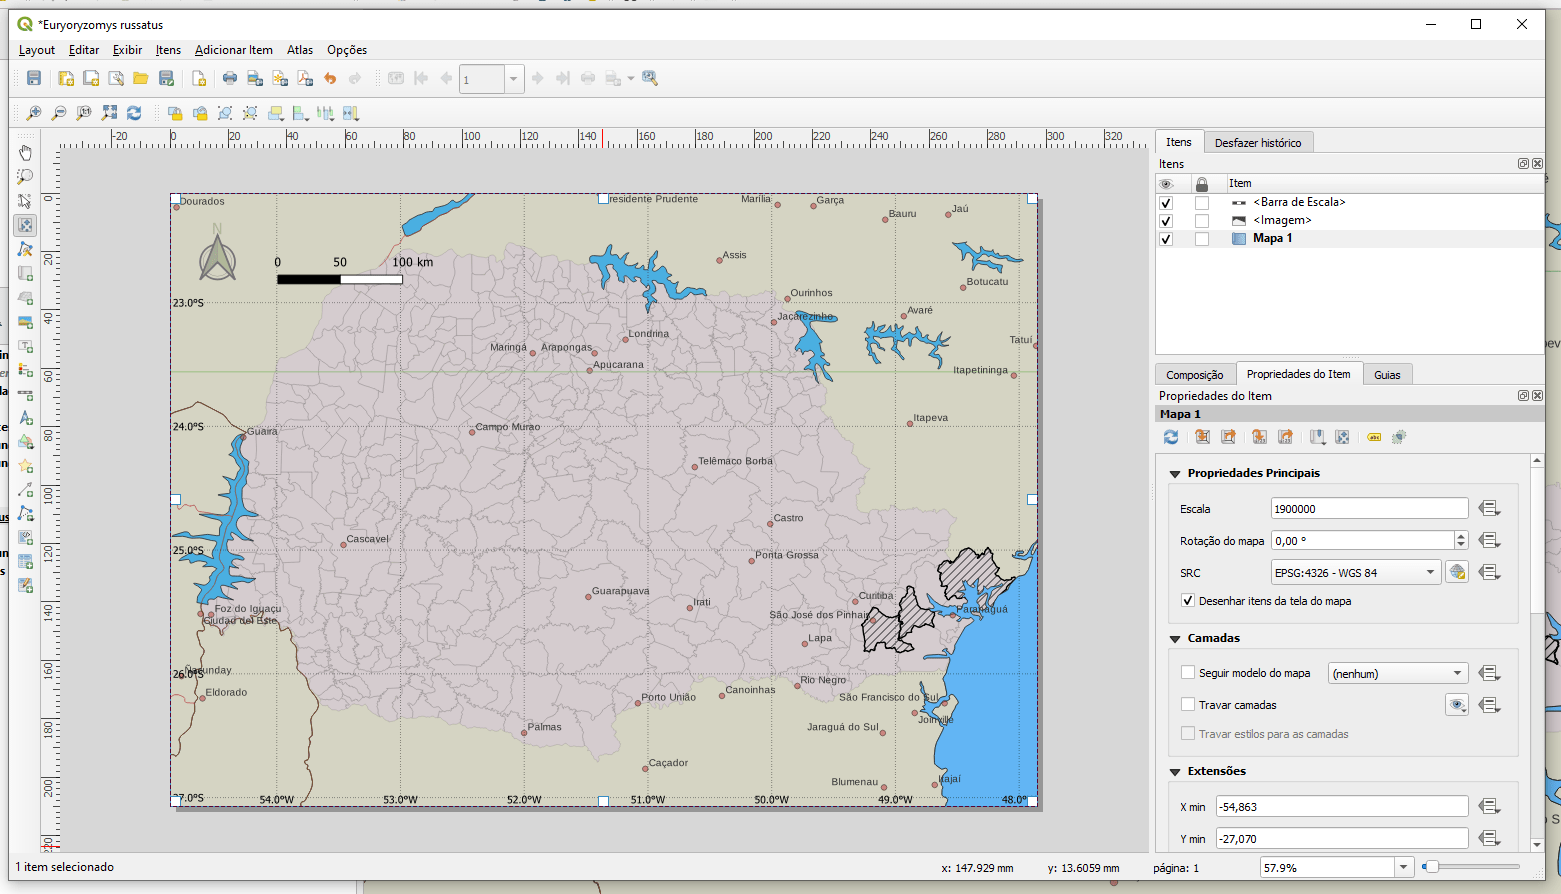Hide the Barra de Escala item

tap(1165, 203)
